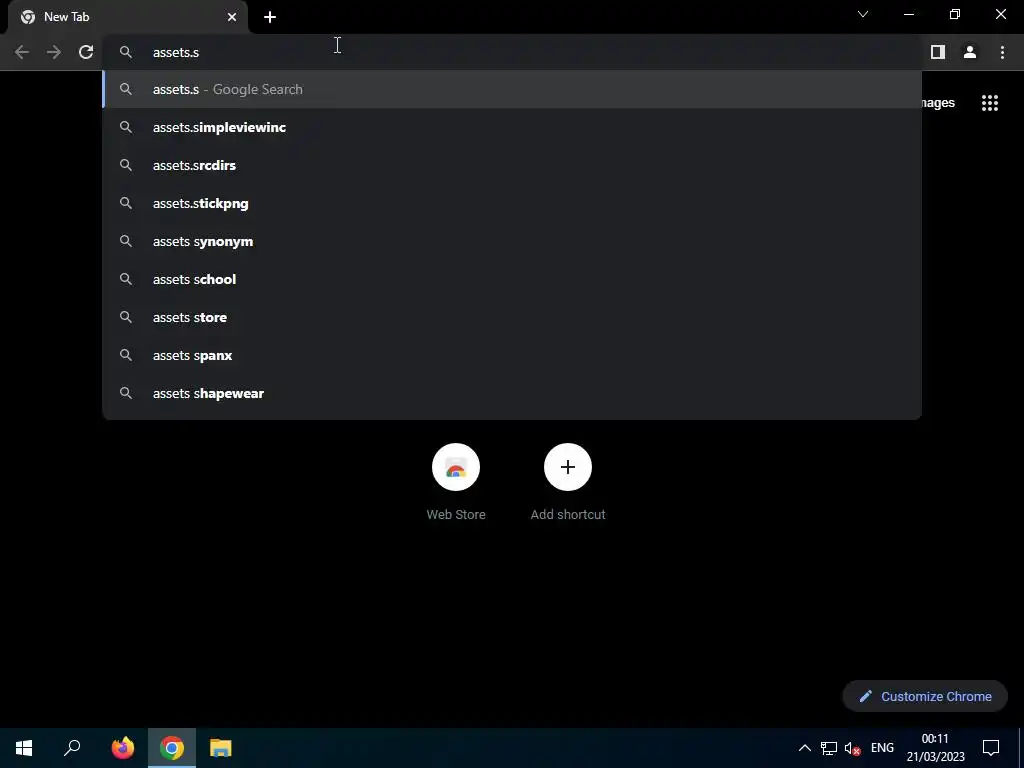Choose the assets.s Google Search suggestion

[x=512, y=89]
